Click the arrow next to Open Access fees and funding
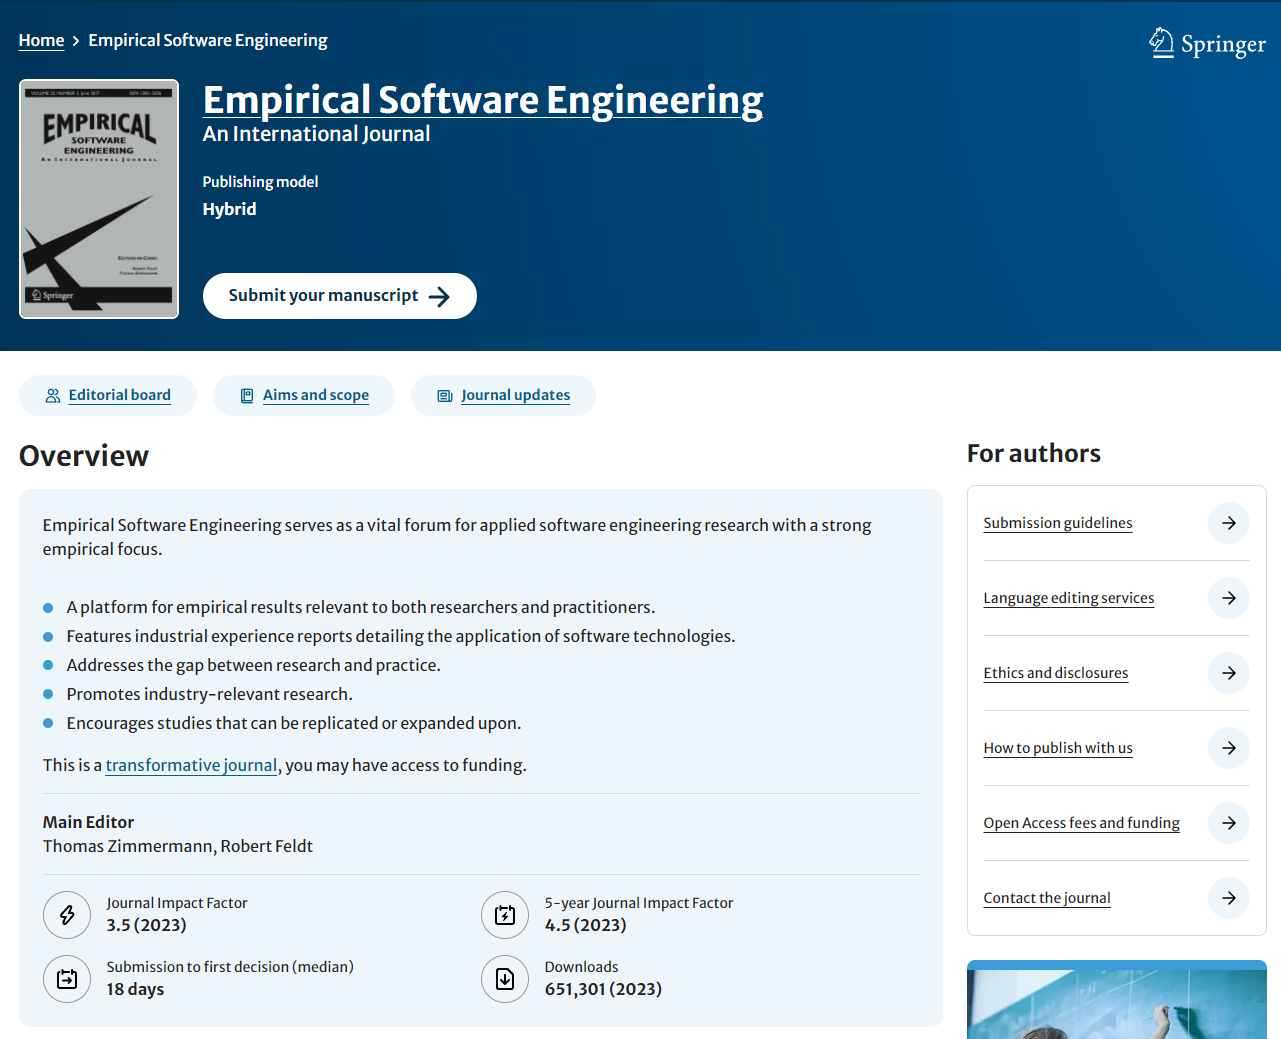This screenshot has width=1281, height=1039. click(x=1229, y=823)
